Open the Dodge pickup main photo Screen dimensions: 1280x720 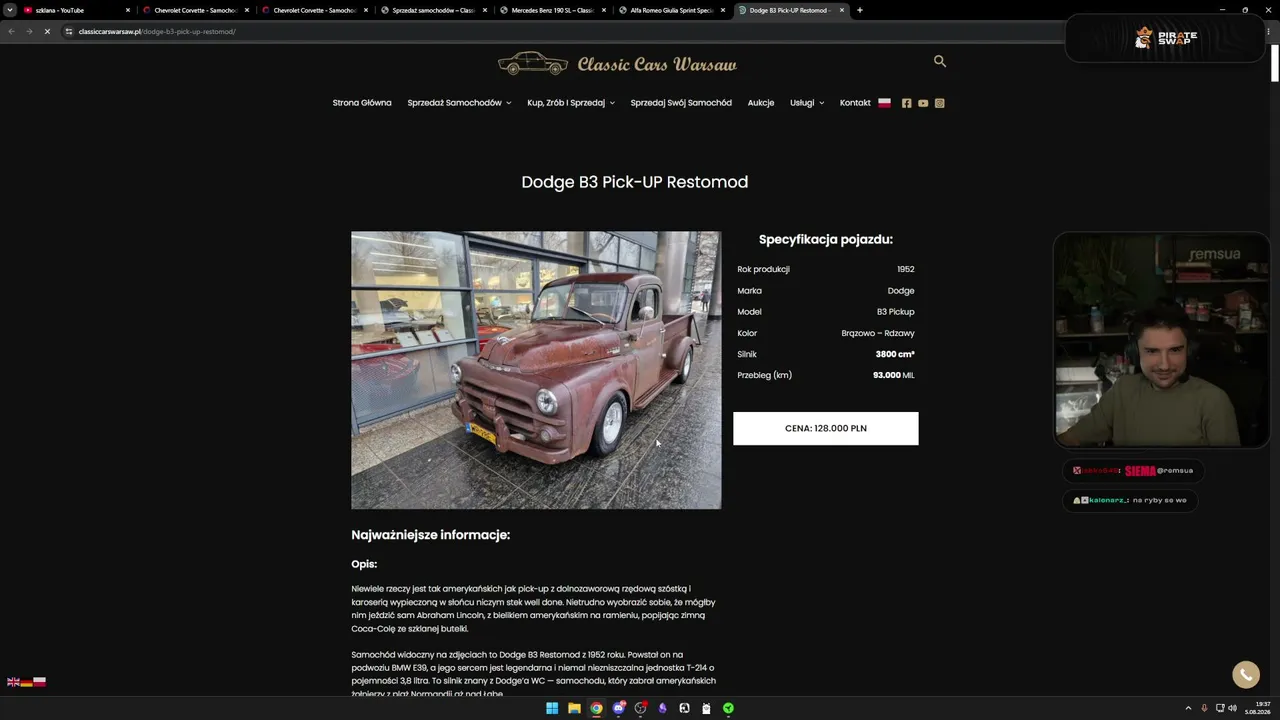pyautogui.click(x=536, y=370)
